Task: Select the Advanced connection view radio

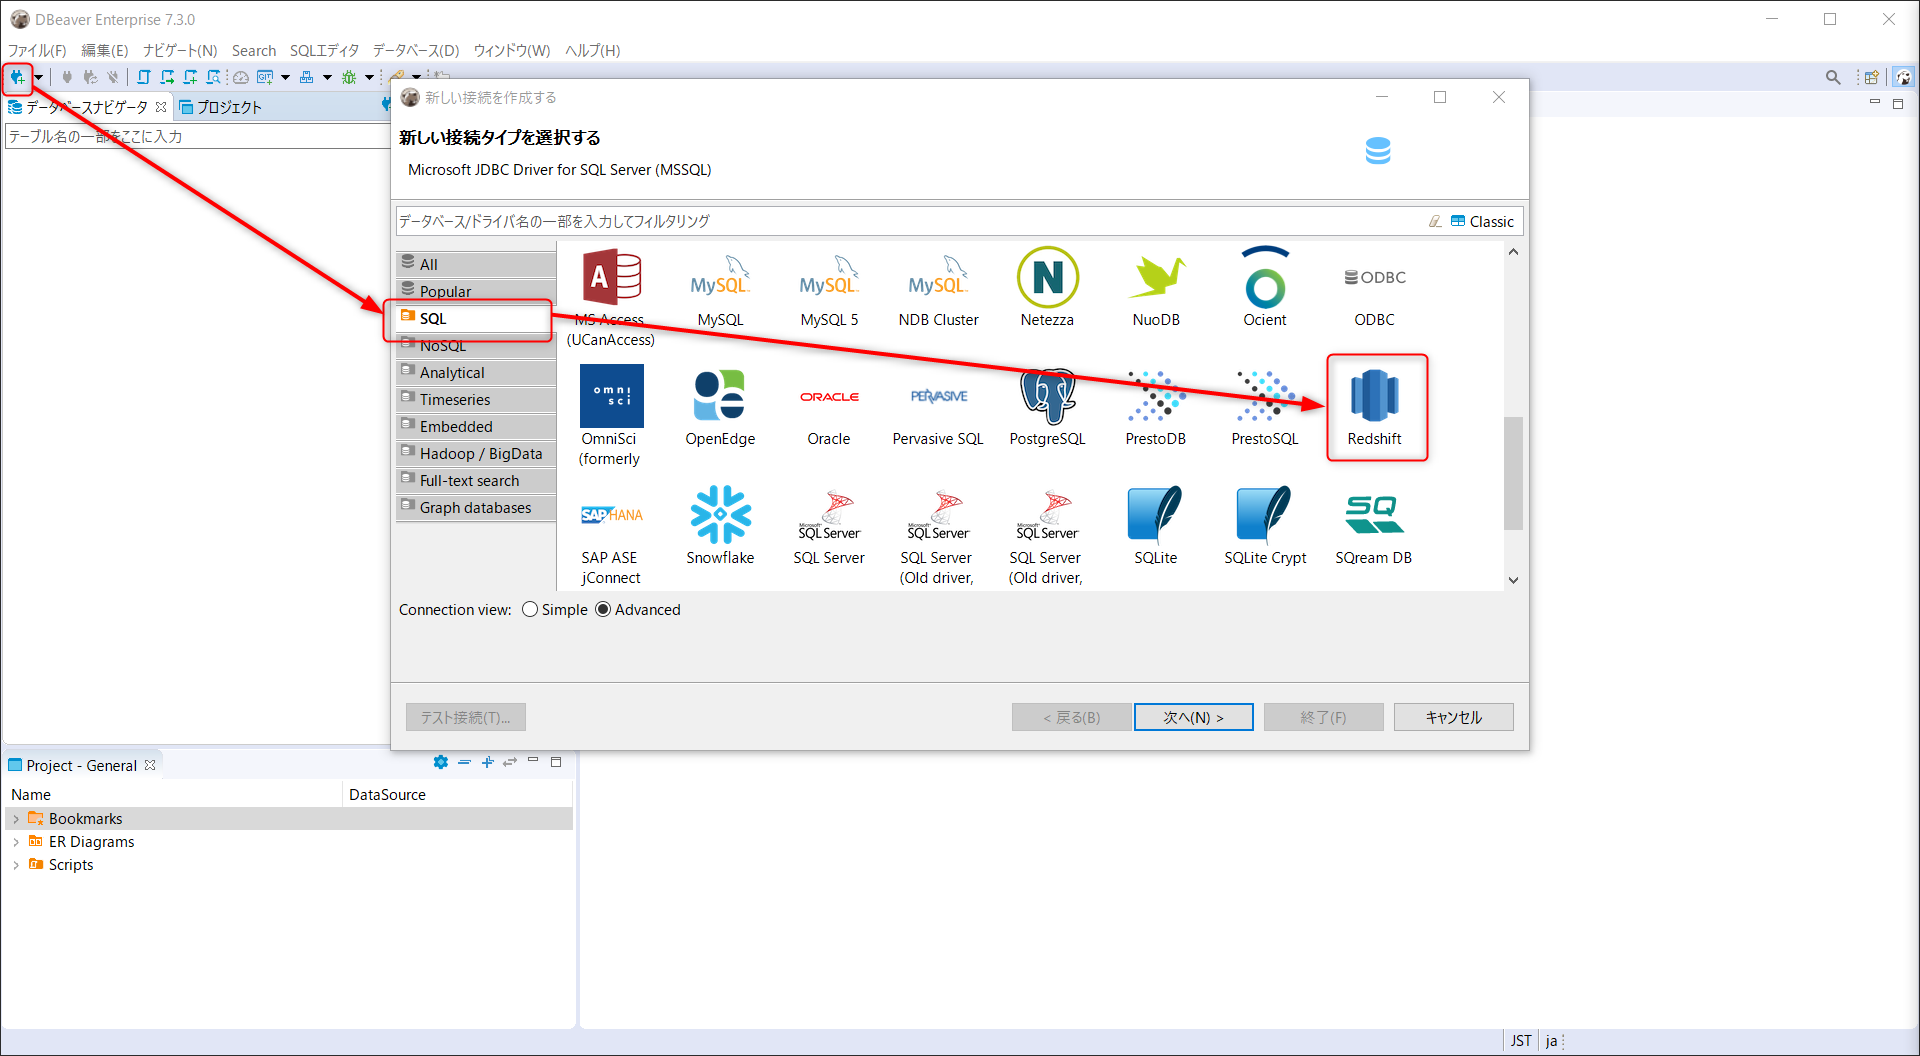Action: 603,610
